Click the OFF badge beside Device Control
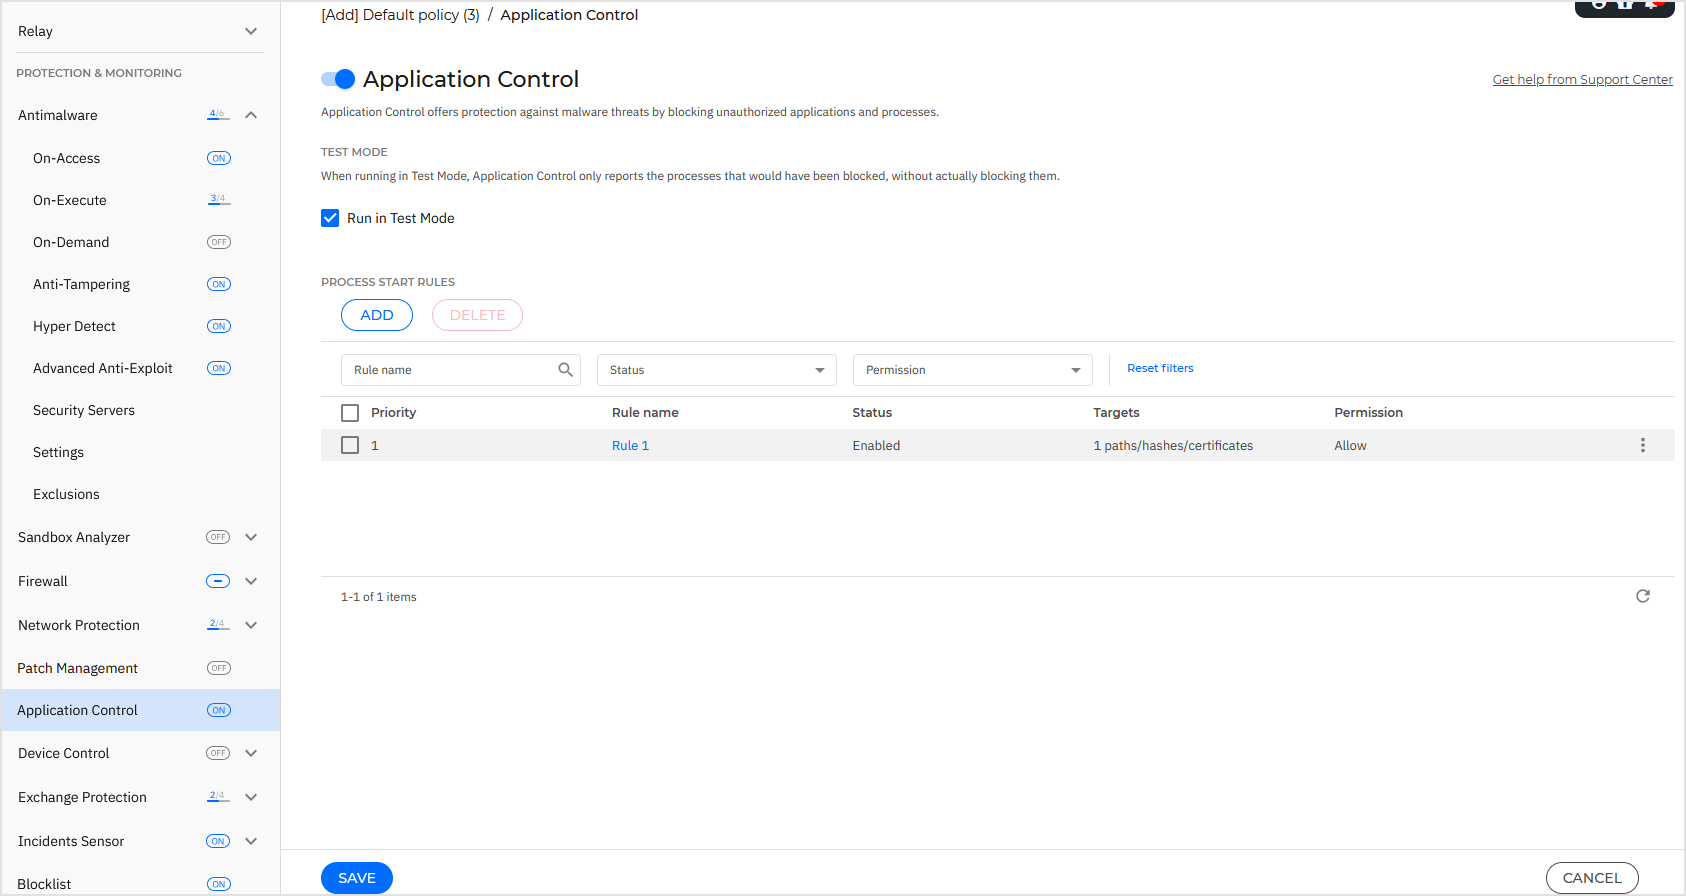 click(218, 753)
